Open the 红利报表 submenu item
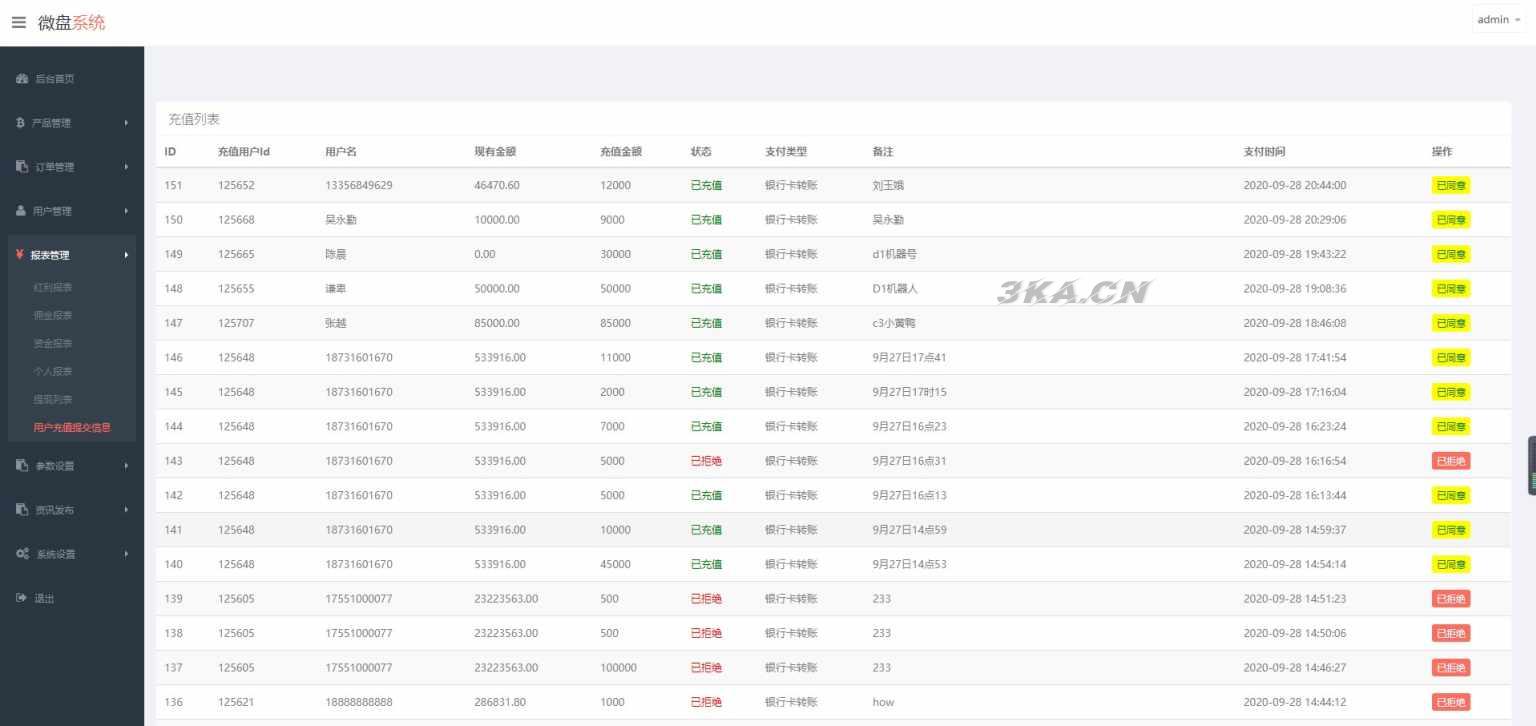The width and height of the screenshot is (1536, 726). pyautogui.click(x=53, y=288)
